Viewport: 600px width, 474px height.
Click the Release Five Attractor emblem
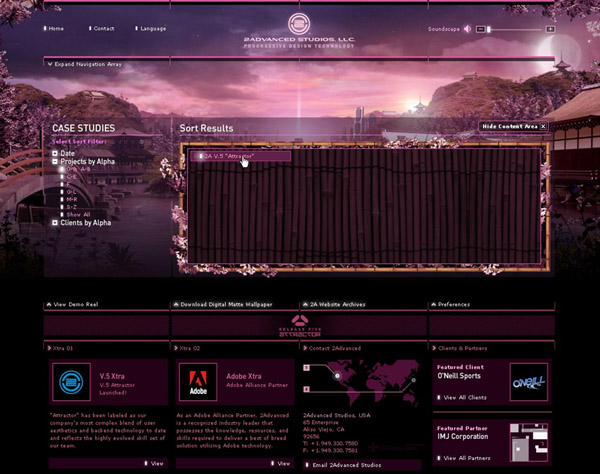pos(300,326)
